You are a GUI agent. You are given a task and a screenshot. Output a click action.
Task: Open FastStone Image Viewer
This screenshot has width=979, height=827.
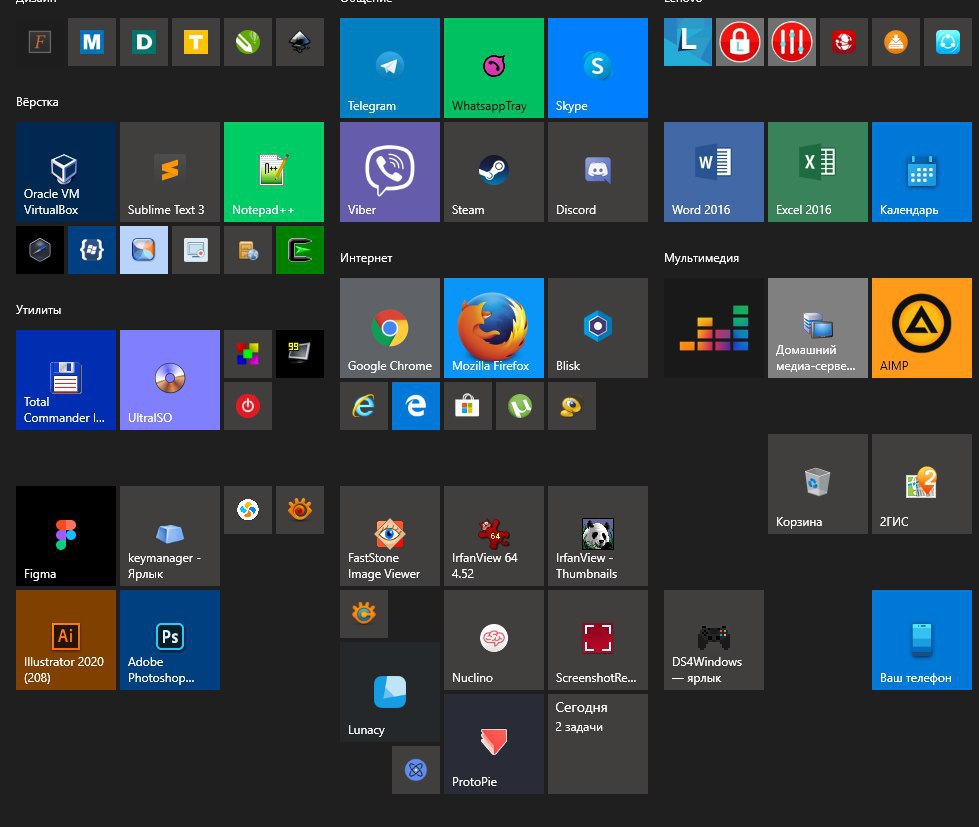(x=390, y=536)
